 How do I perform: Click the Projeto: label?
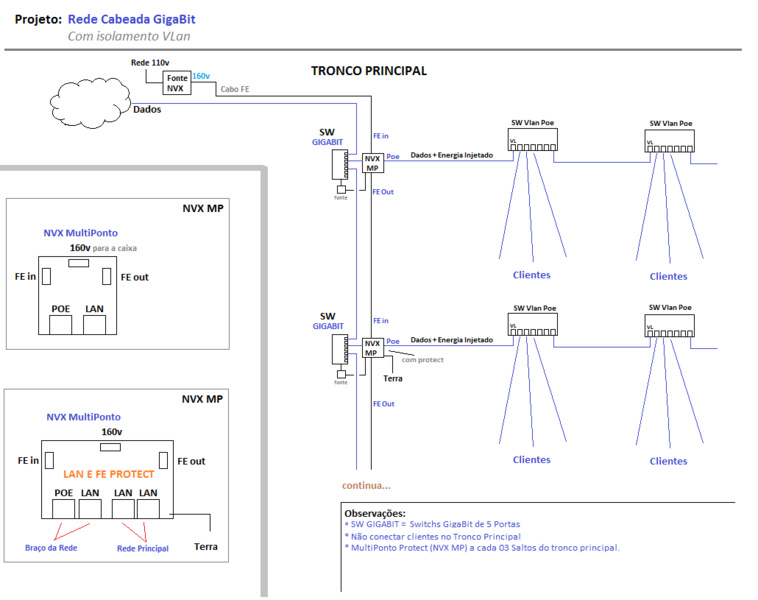(x=38, y=19)
